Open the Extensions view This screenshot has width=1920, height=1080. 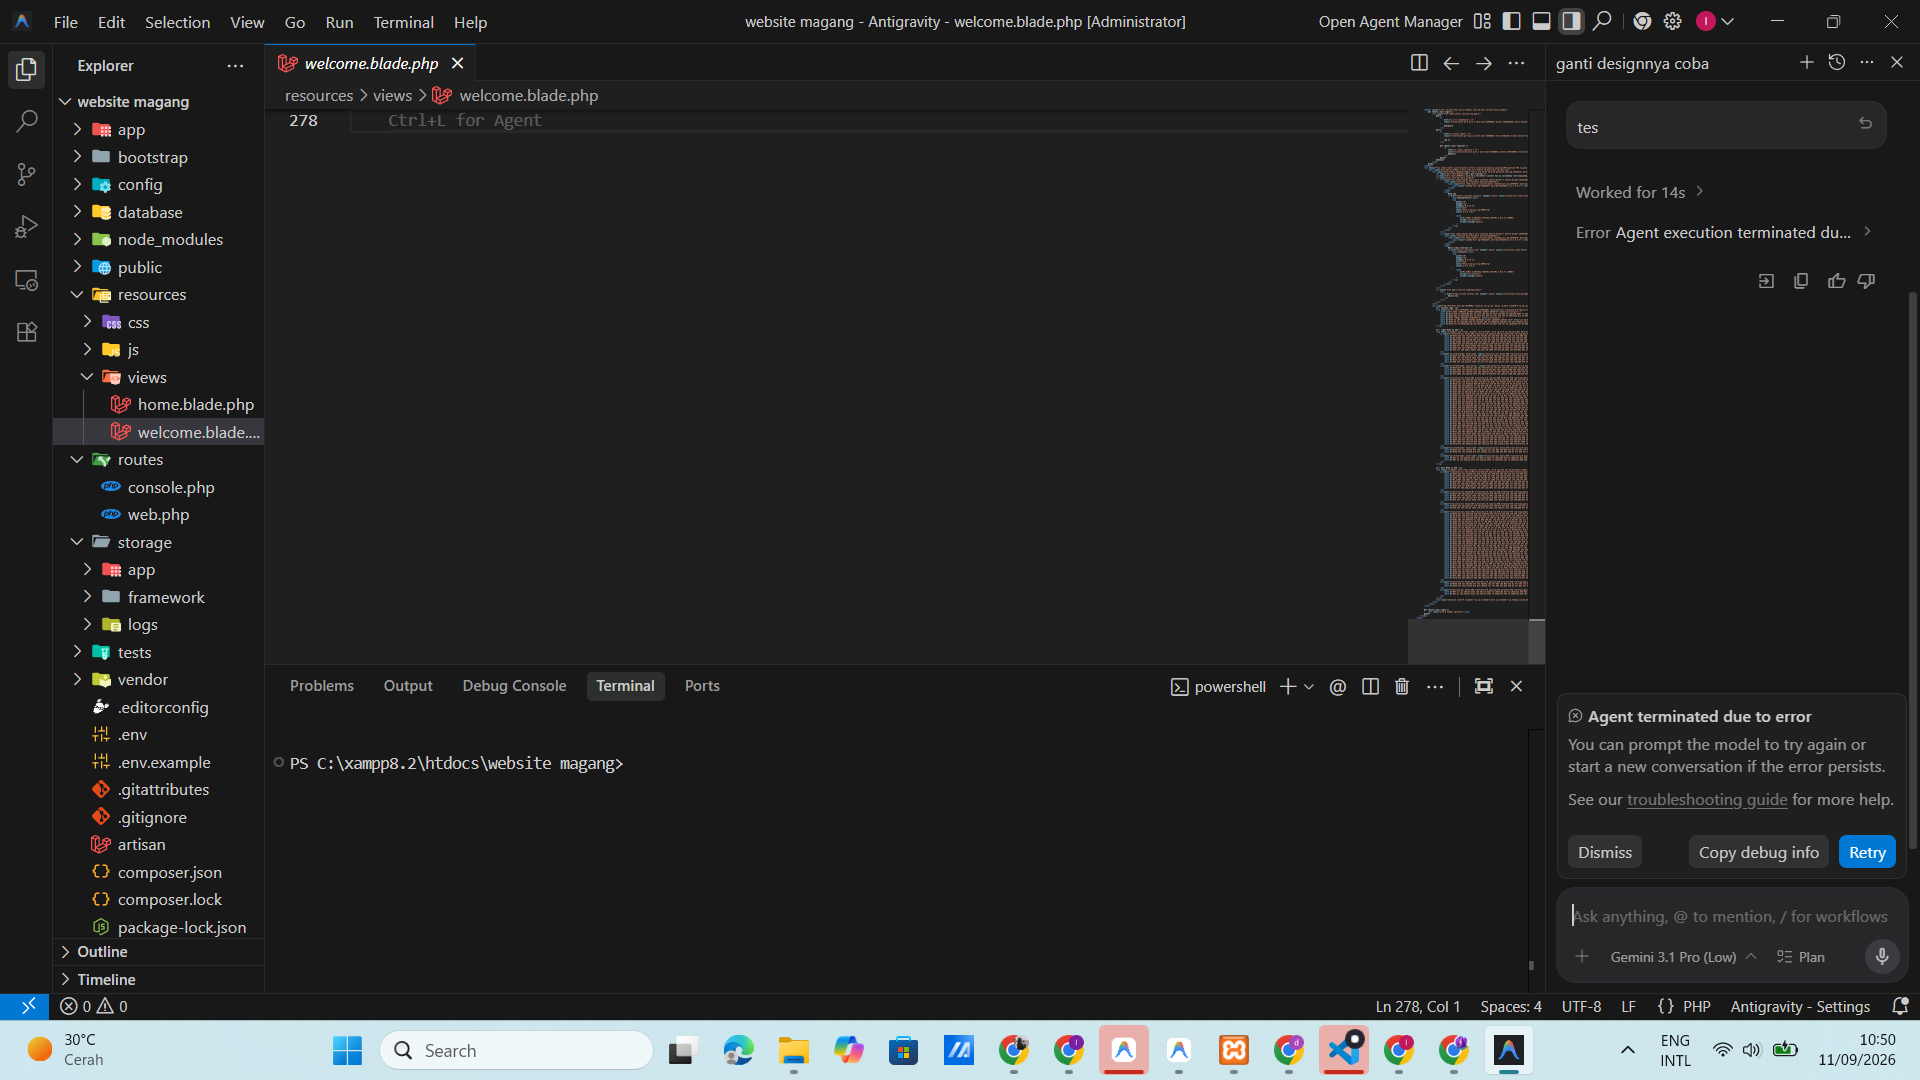tap(27, 332)
